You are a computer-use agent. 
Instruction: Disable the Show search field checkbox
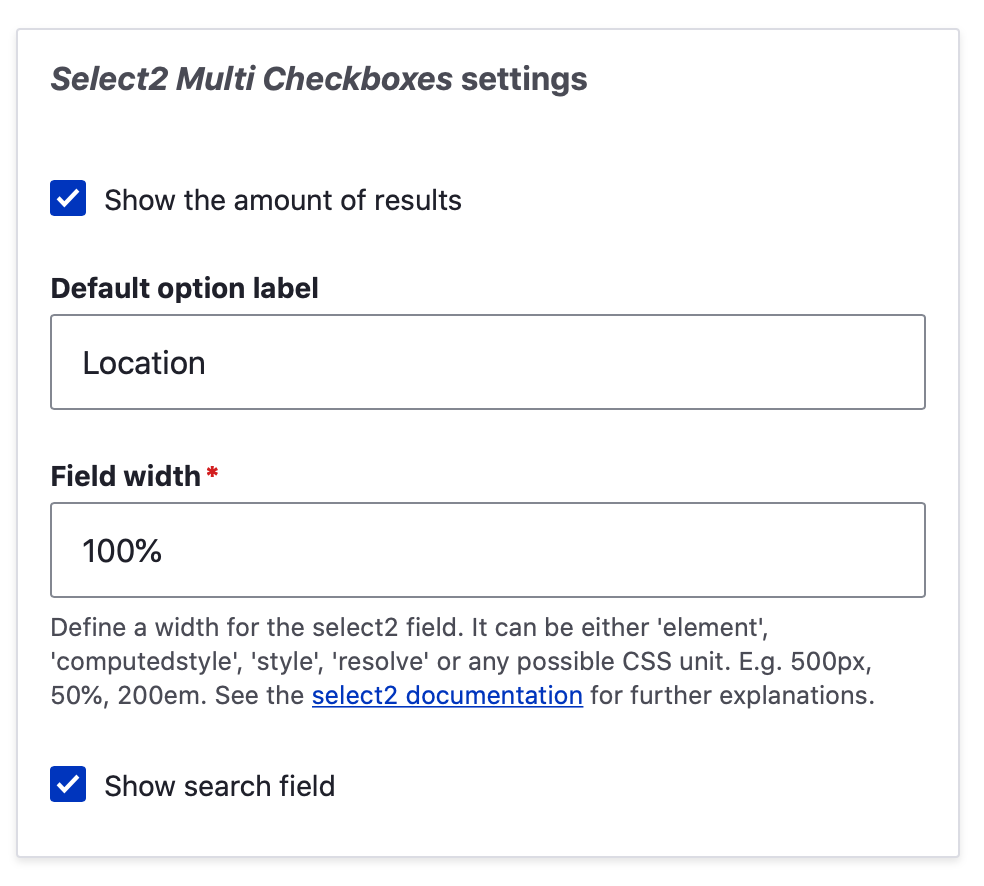pyautogui.click(x=68, y=786)
